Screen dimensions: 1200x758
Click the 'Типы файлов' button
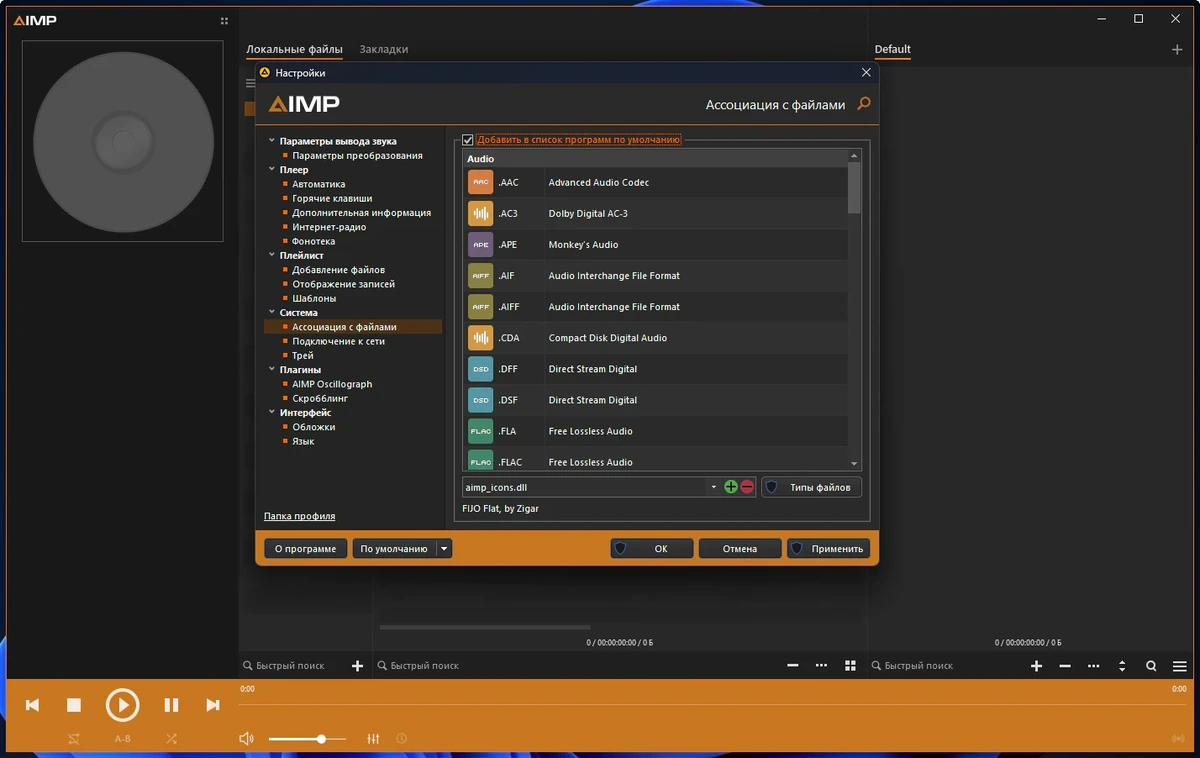(x=811, y=487)
